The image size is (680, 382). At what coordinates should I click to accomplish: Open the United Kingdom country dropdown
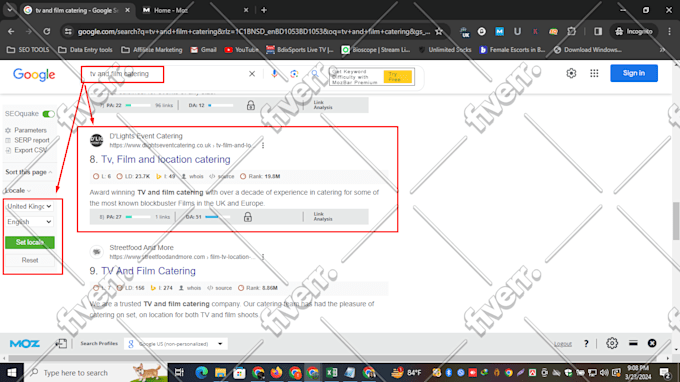29,206
